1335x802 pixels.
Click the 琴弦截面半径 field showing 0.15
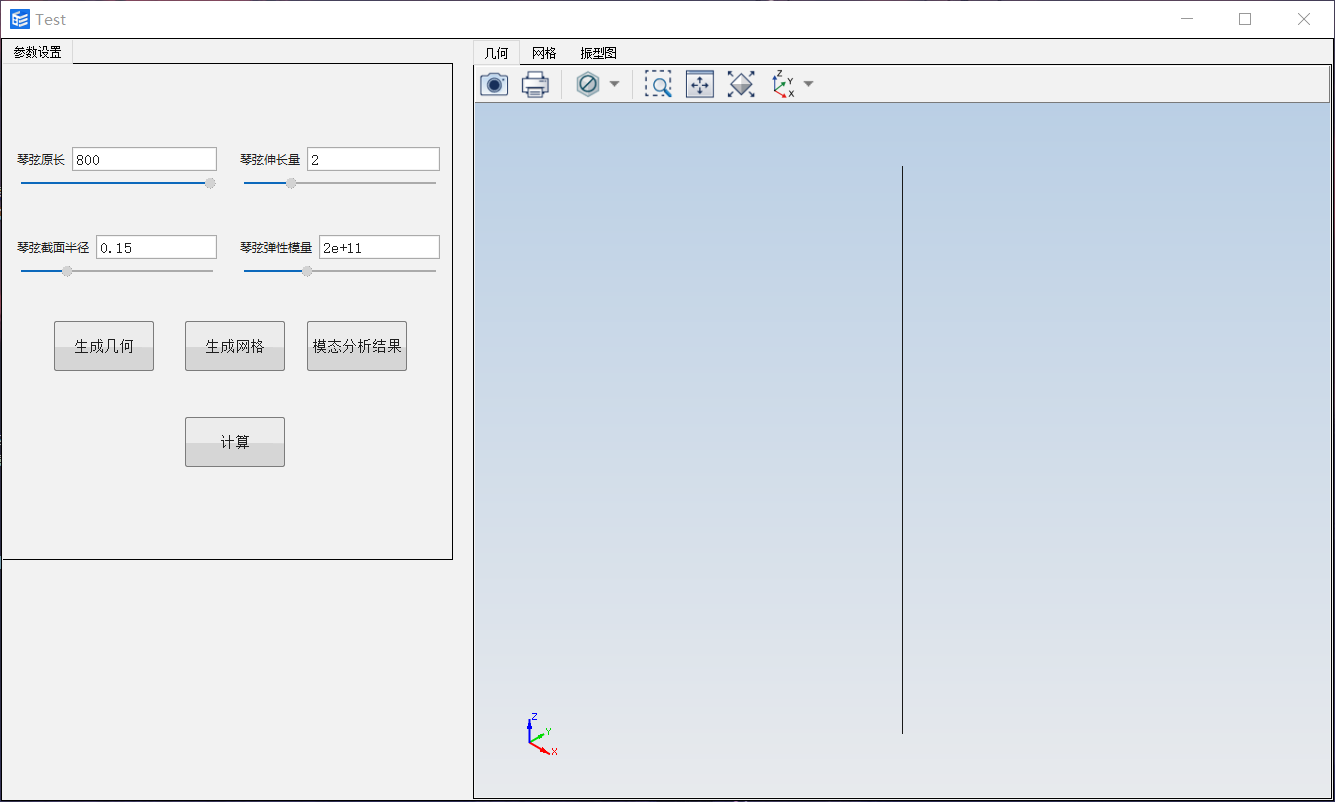[x=156, y=247]
